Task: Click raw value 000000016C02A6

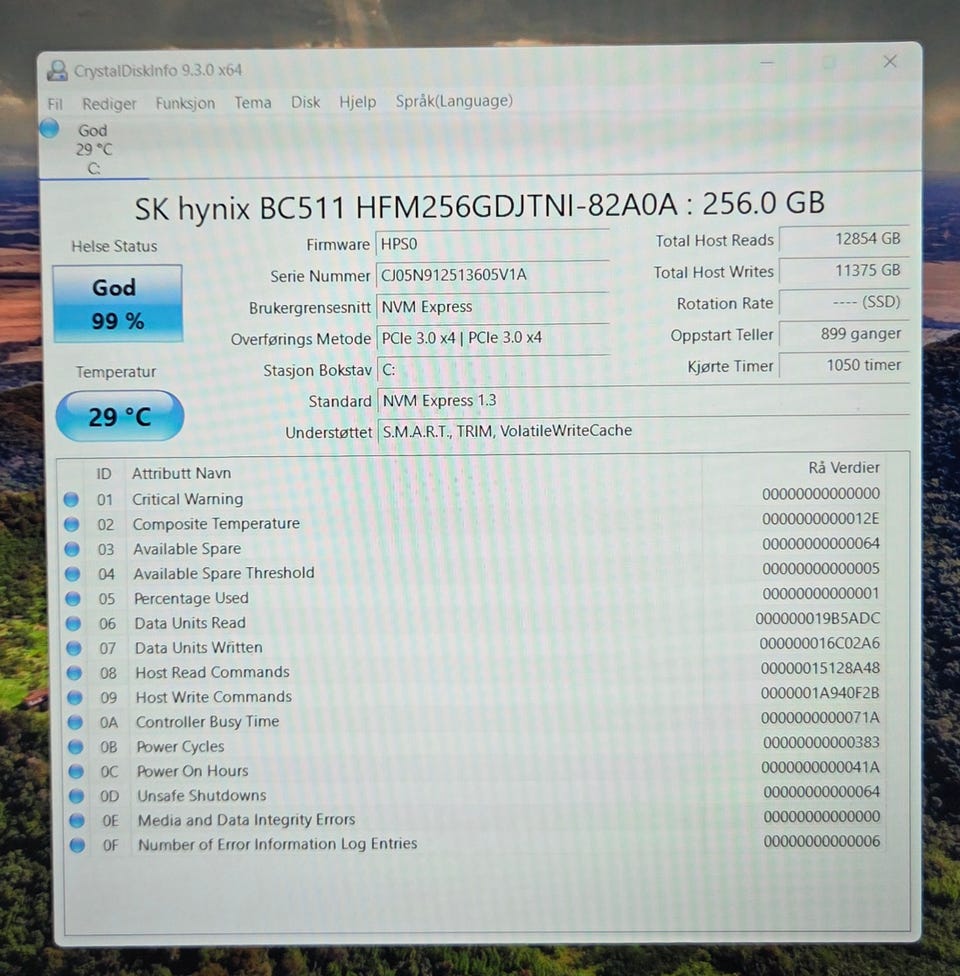Action: (x=819, y=644)
